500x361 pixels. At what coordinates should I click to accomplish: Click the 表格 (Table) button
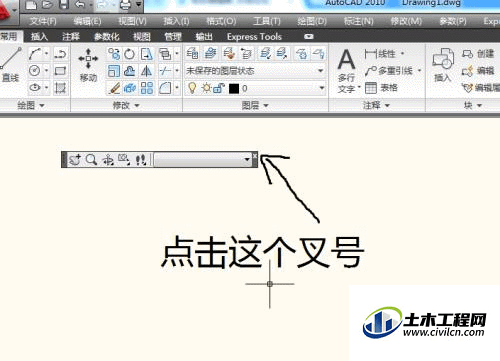coord(381,88)
